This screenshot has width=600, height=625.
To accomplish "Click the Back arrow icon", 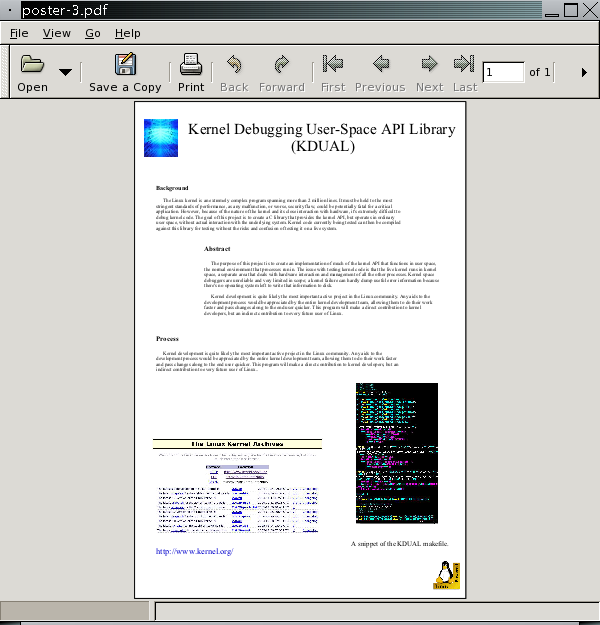I will (x=234, y=64).
